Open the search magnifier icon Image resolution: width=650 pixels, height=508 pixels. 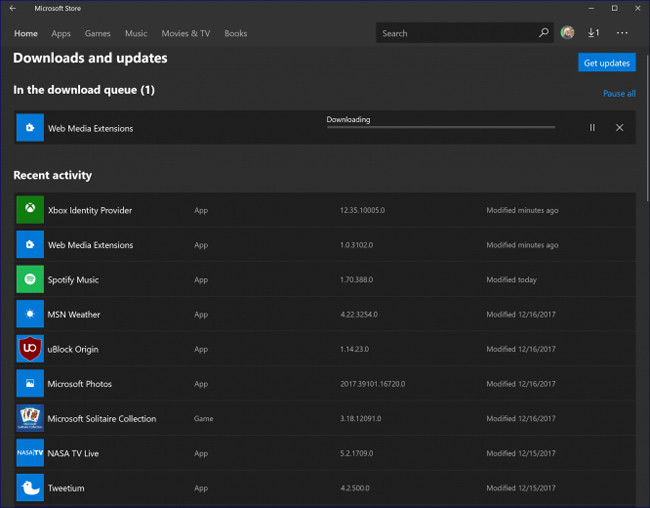tap(543, 33)
